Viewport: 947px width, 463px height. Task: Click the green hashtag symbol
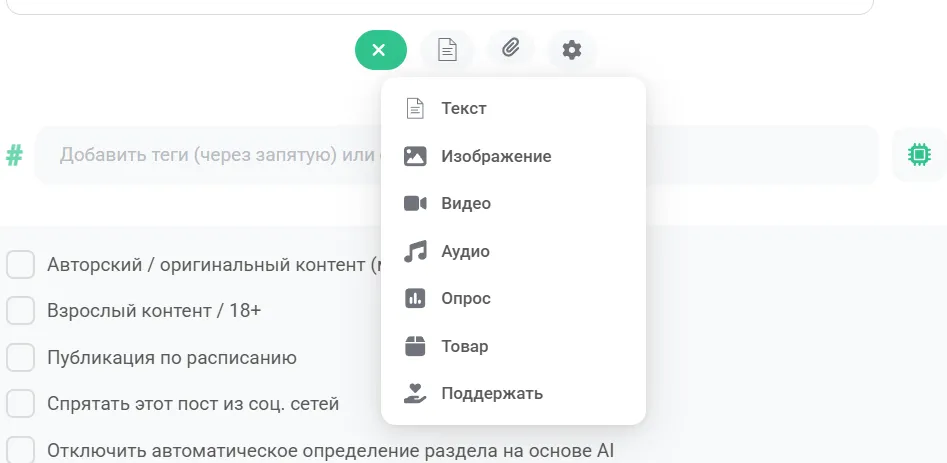click(14, 156)
